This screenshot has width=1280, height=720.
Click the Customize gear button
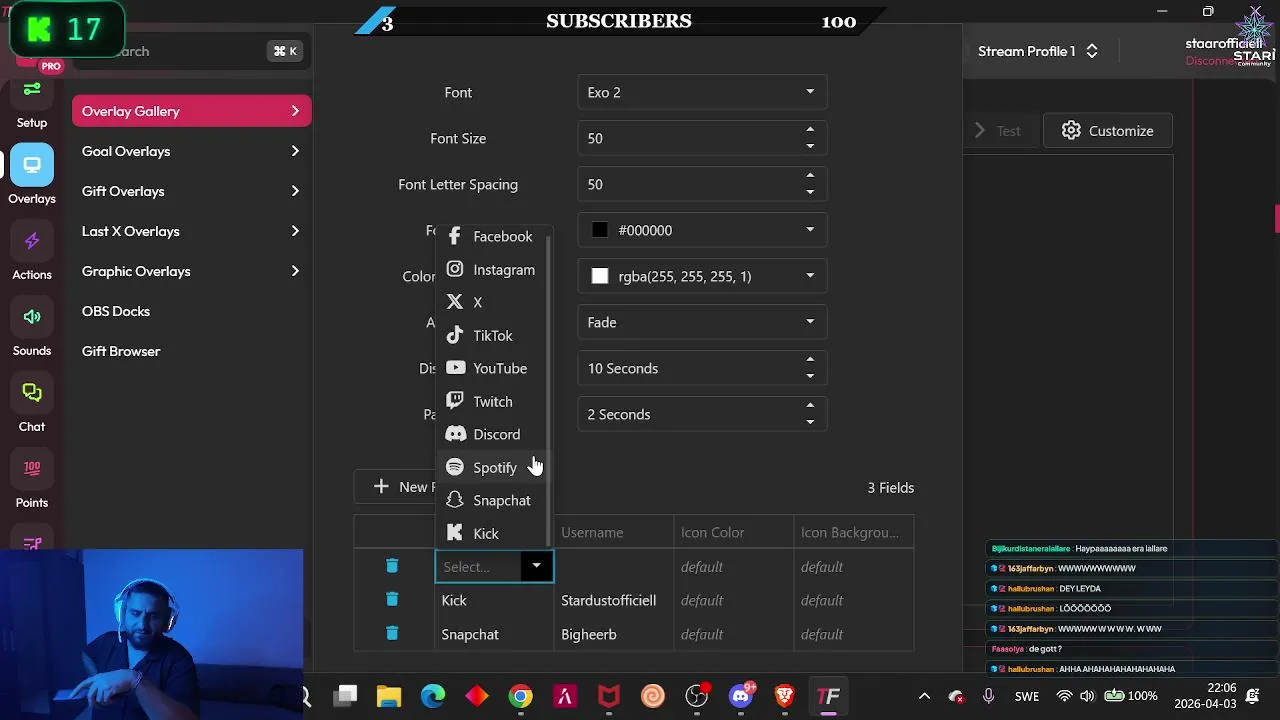click(1107, 131)
